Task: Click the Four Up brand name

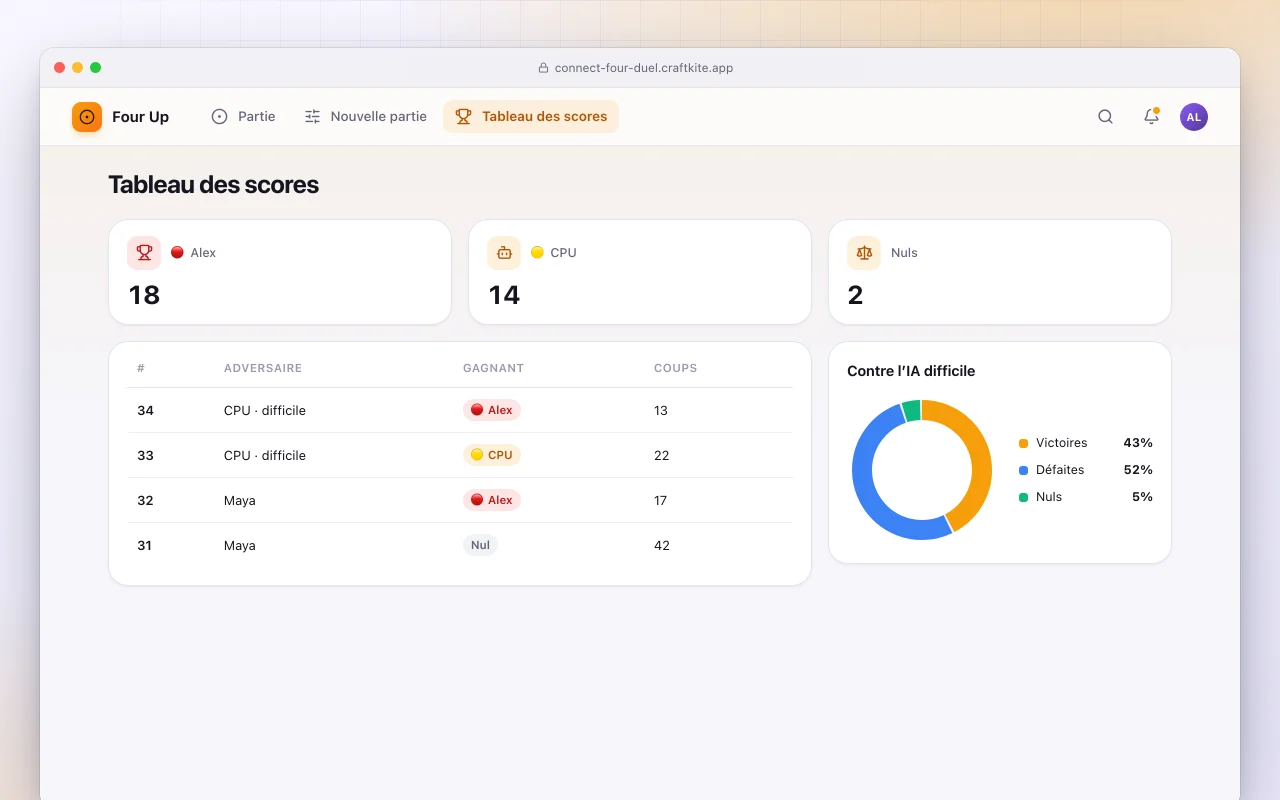Action: tap(140, 117)
